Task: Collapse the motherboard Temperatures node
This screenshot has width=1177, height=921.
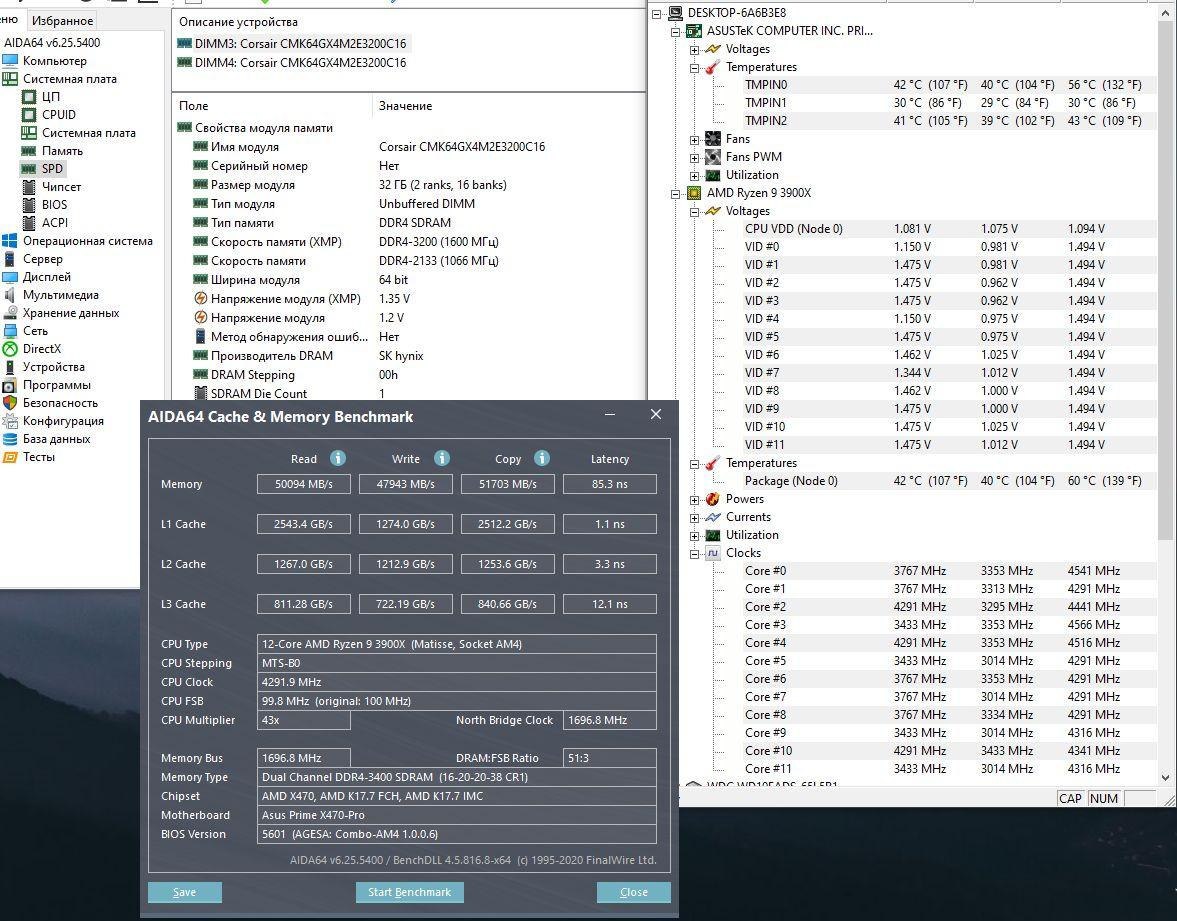Action: [x=694, y=68]
